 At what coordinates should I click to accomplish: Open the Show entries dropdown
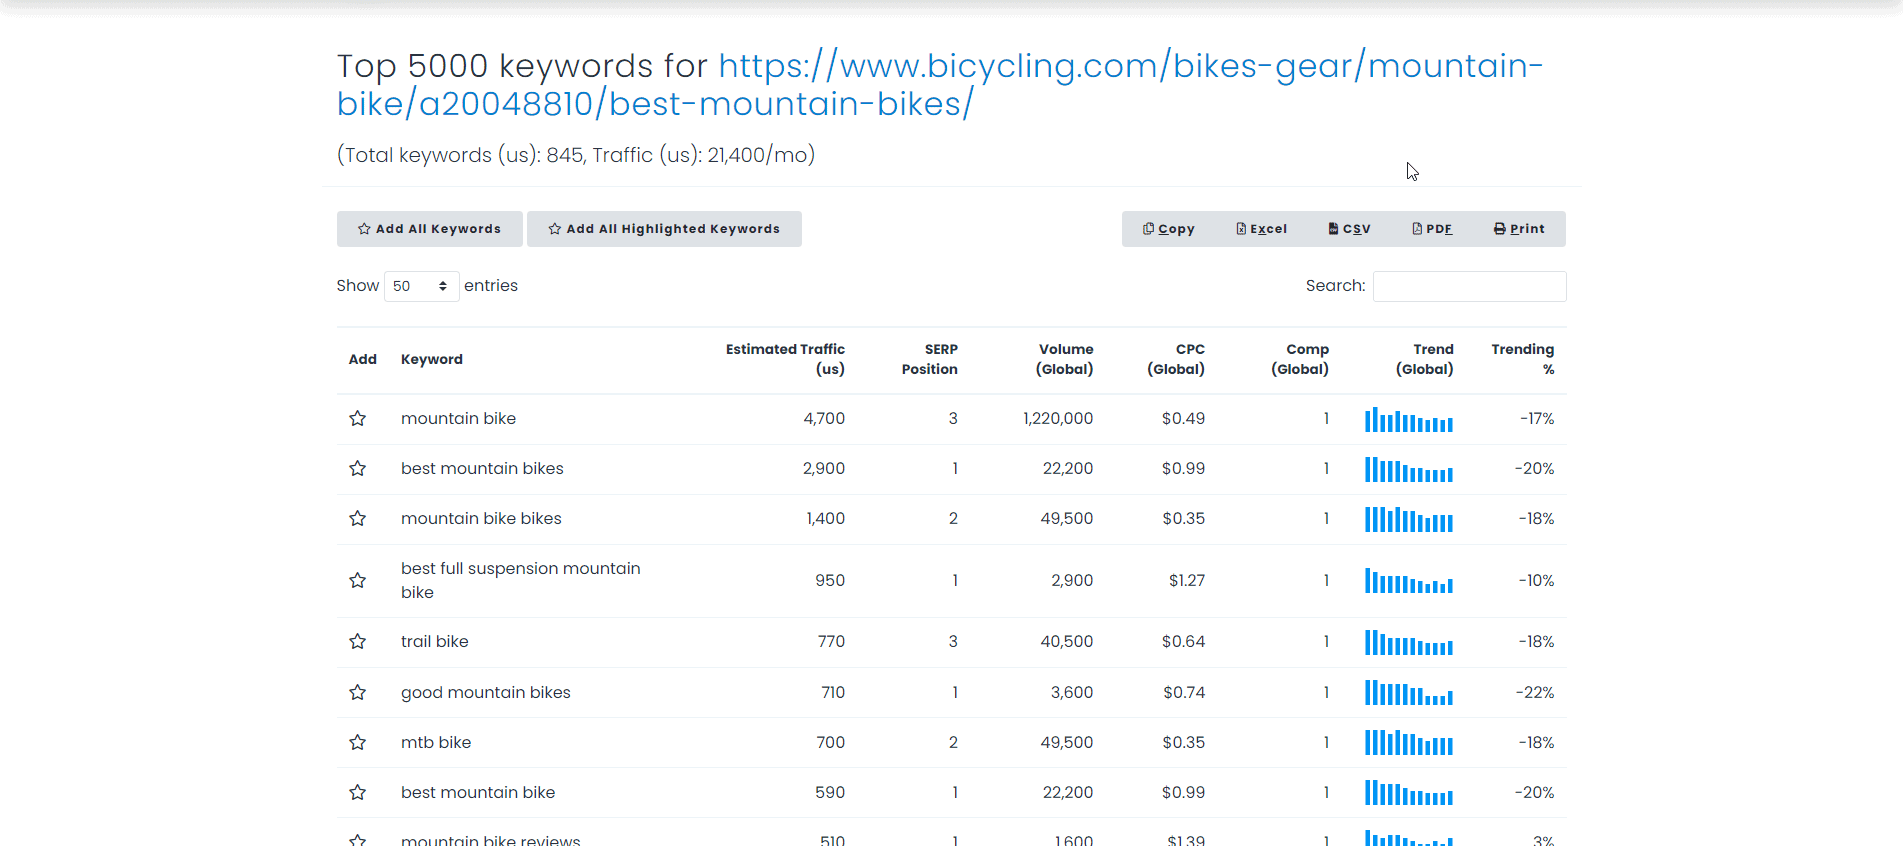coord(421,286)
